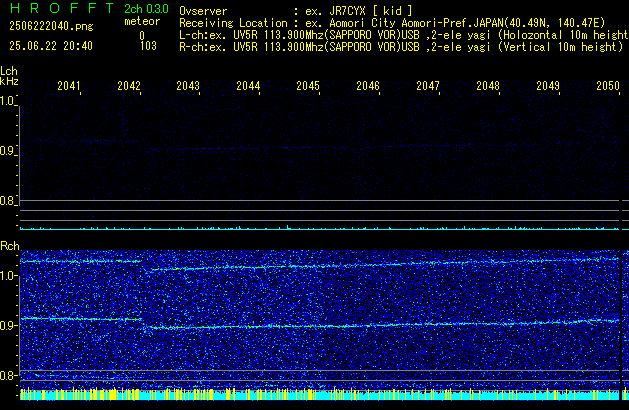629x410 pixels.
Task: Click the Rch signal trace above 1.0 kHz
Action: [320, 264]
